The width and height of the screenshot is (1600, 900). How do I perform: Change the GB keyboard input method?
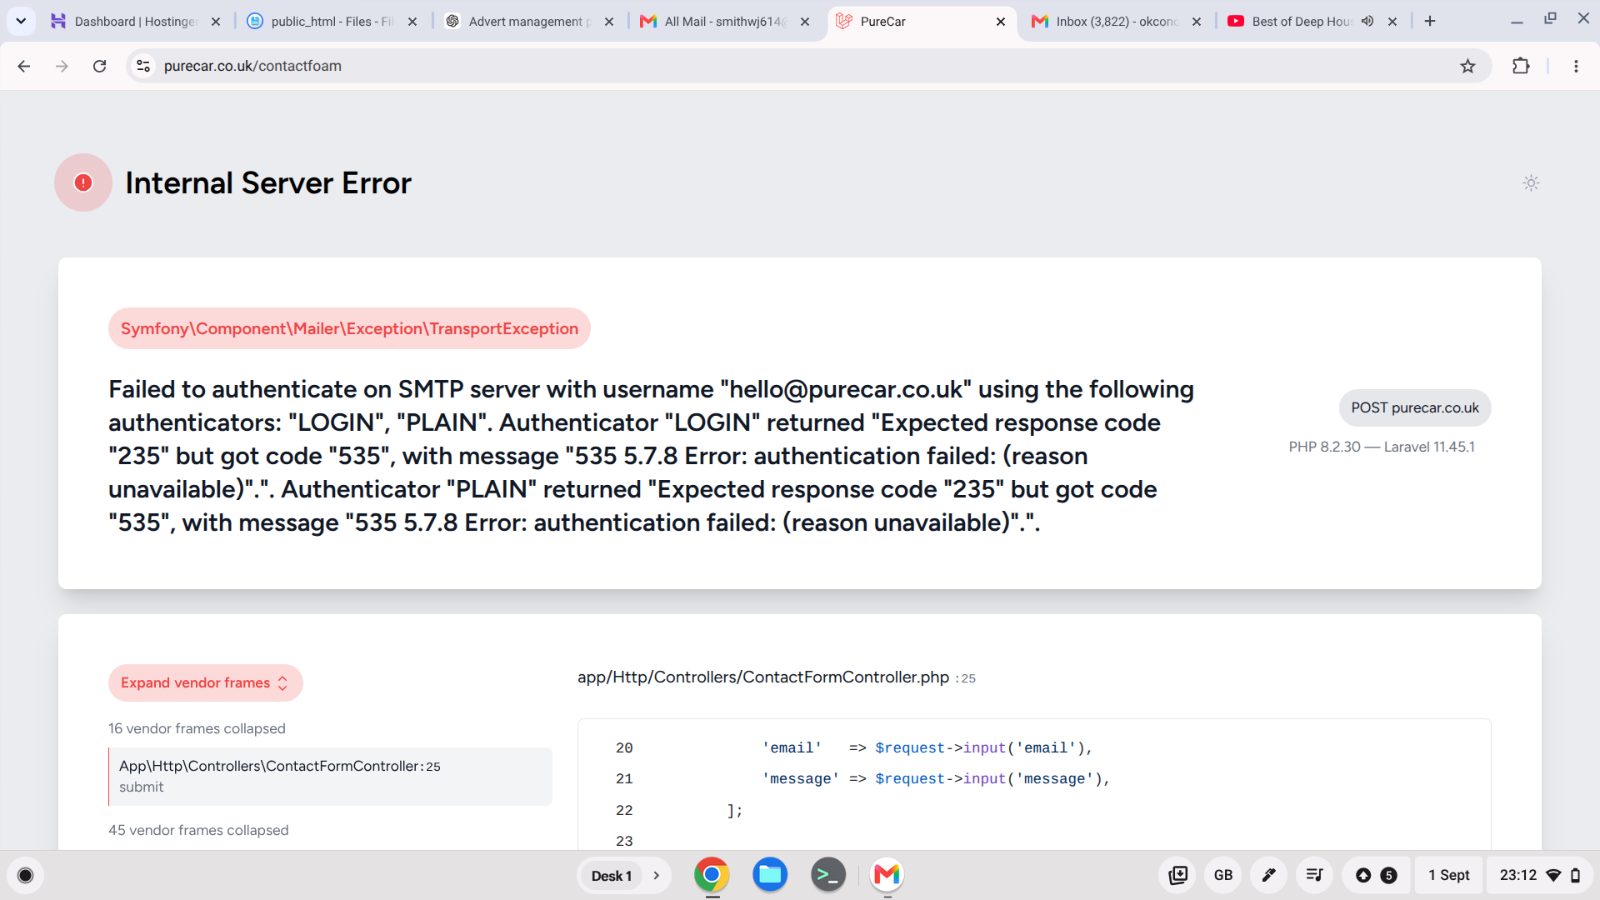(1223, 875)
